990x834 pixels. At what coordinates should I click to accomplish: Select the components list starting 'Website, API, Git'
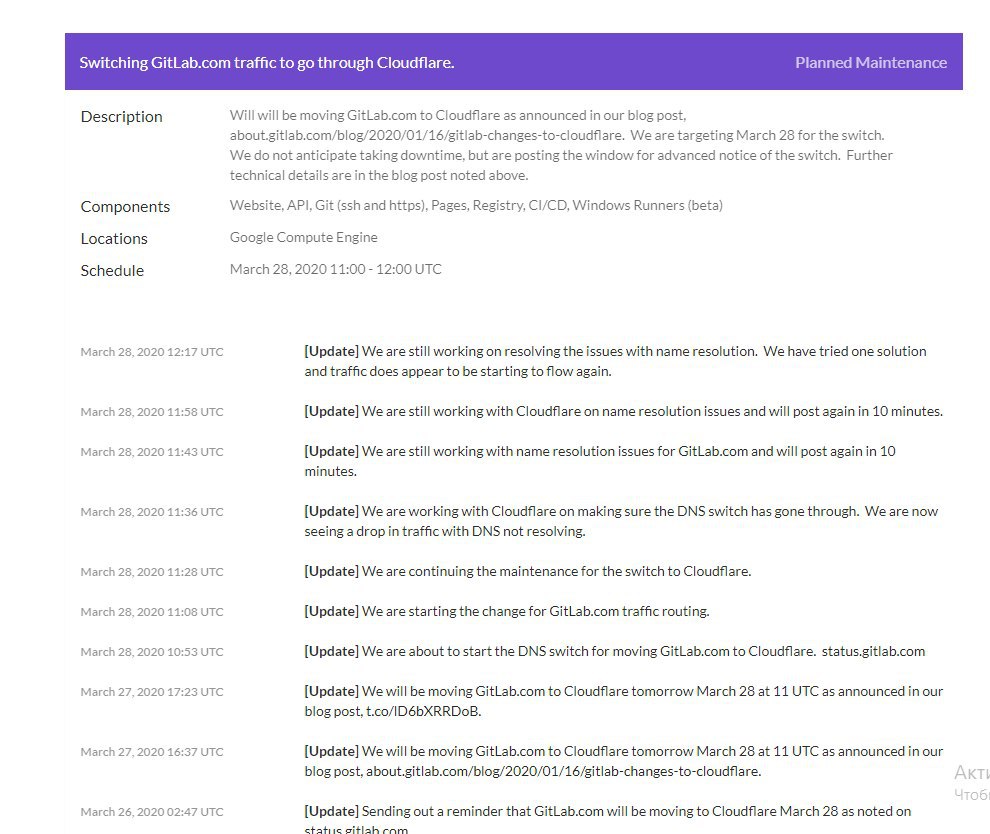476,205
